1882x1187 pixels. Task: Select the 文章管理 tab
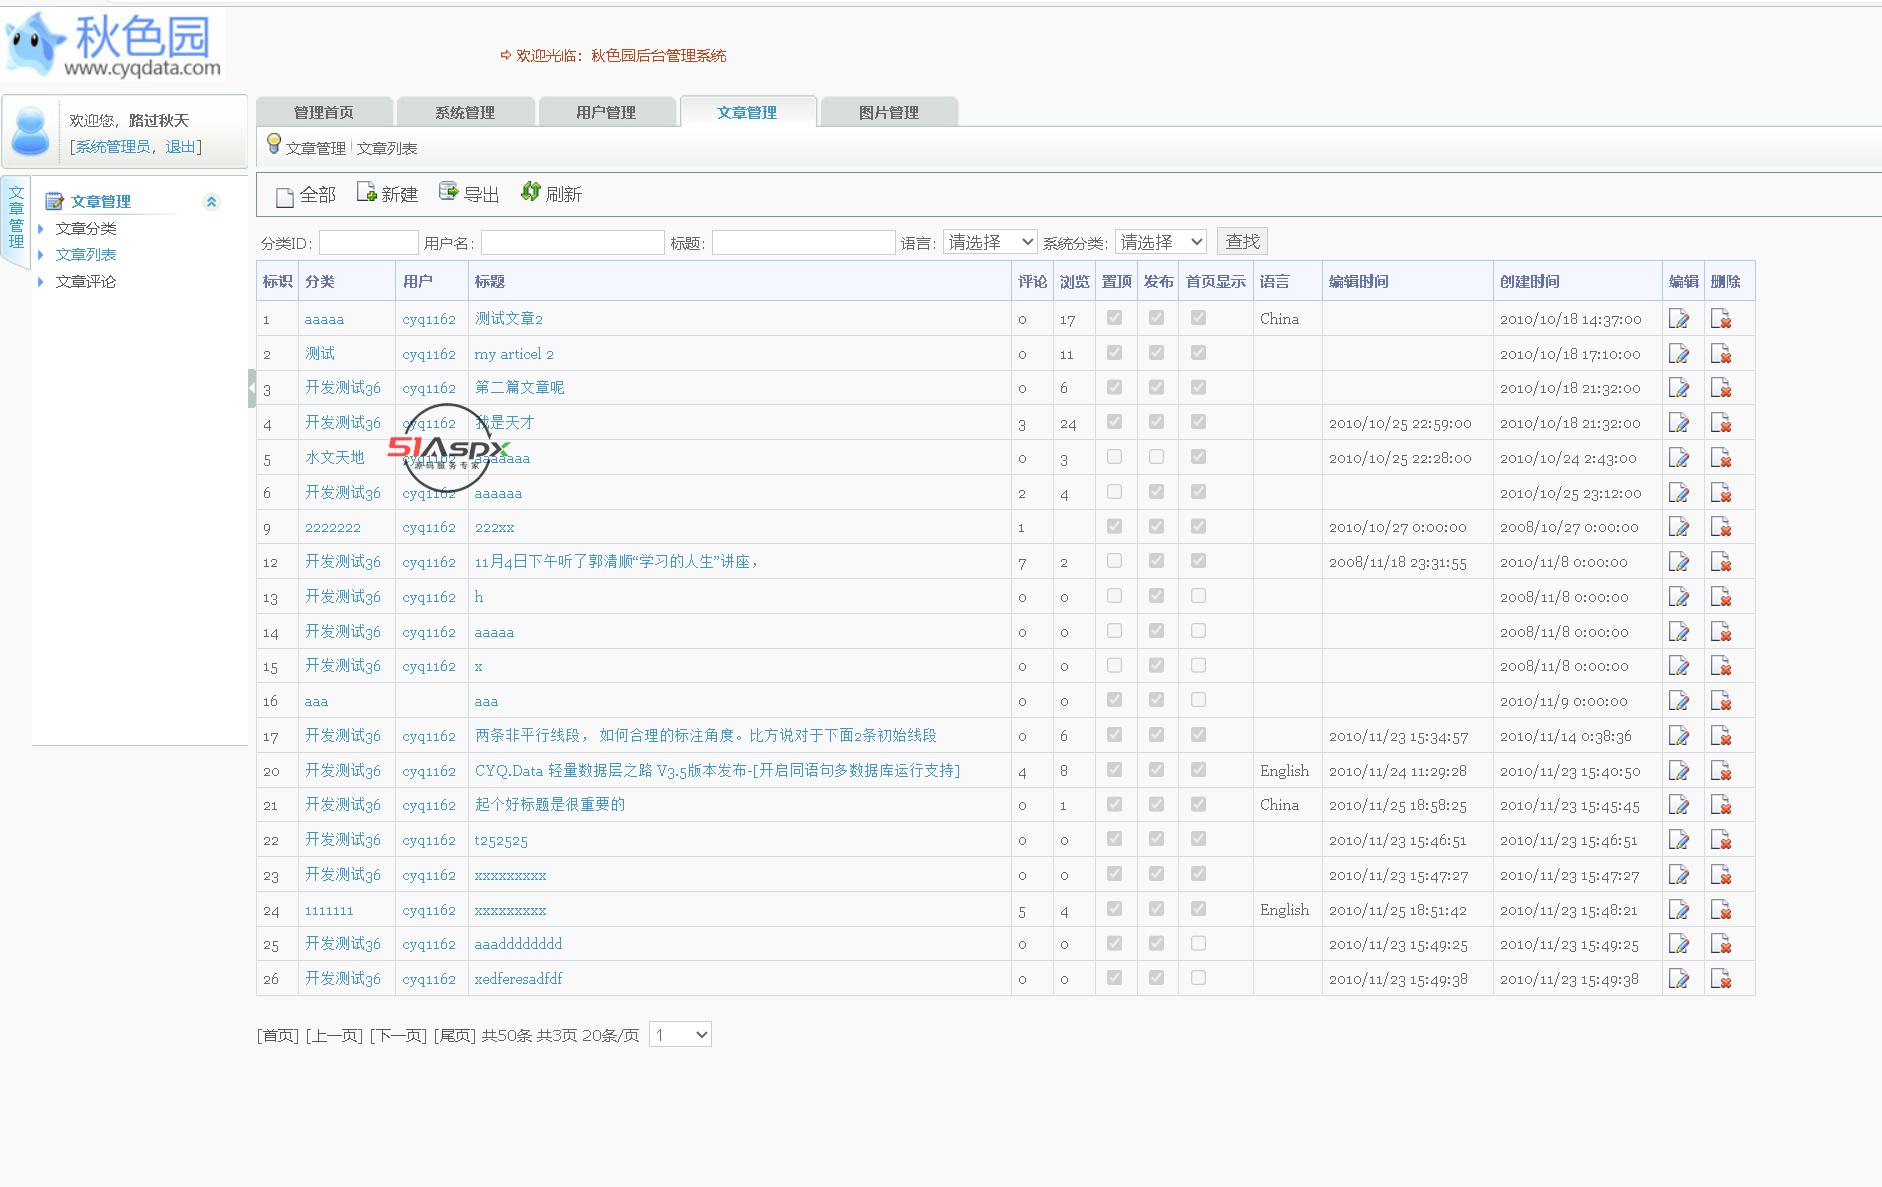click(748, 112)
